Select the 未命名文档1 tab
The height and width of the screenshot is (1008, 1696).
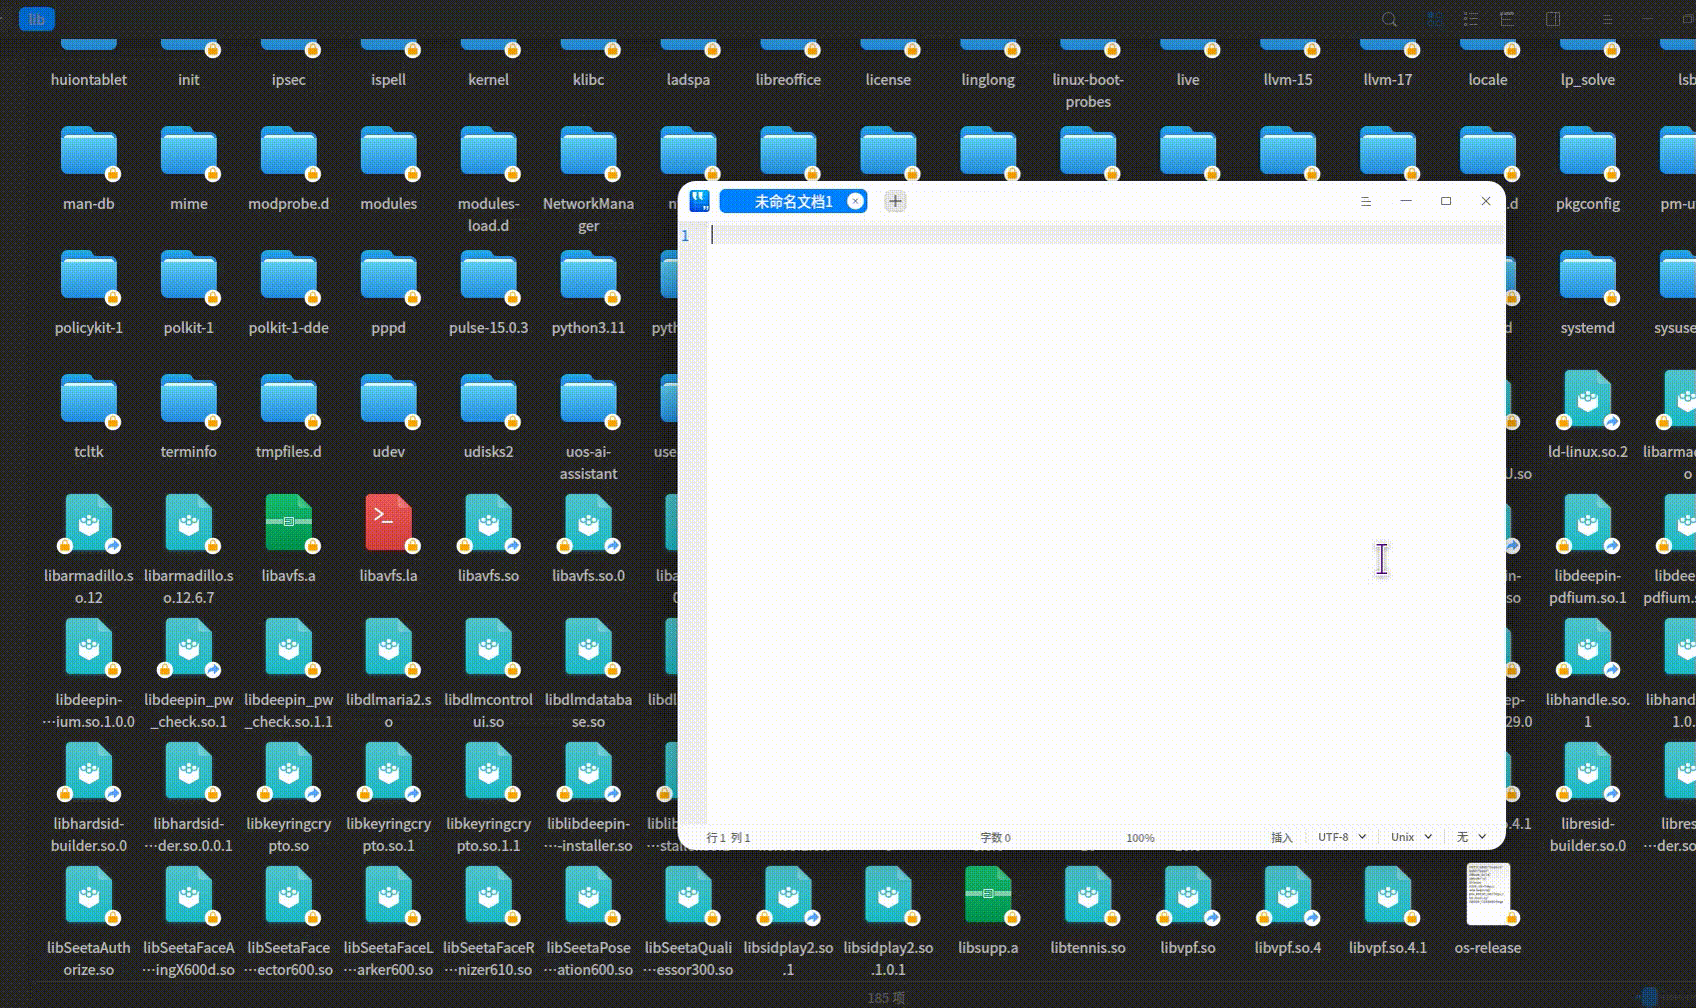click(793, 201)
